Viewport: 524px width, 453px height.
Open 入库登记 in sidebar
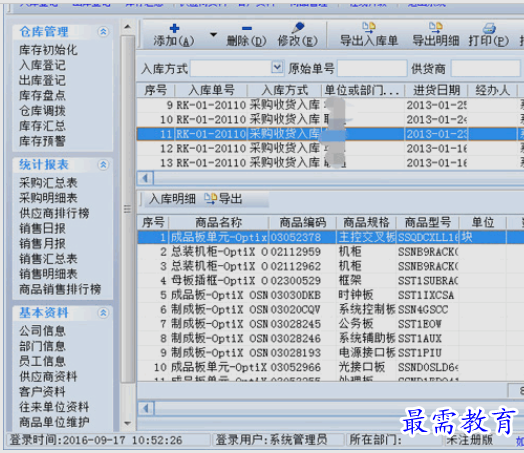[x=42, y=65]
